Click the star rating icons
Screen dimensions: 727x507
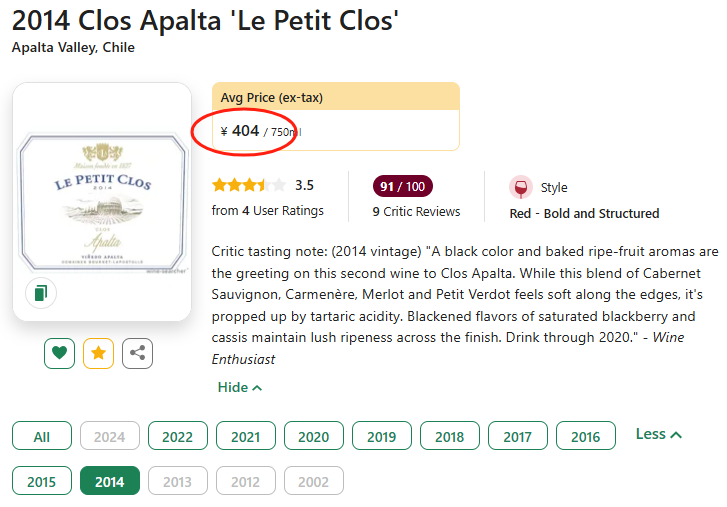point(249,185)
